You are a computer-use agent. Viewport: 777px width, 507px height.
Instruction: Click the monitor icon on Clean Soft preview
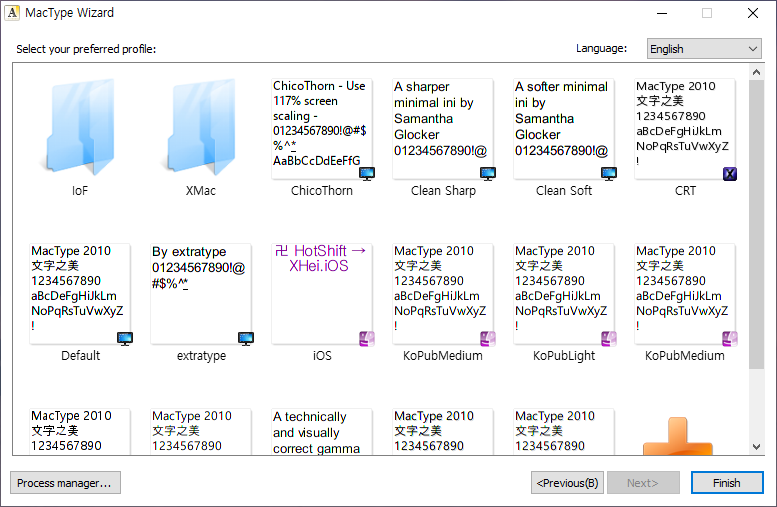[x=609, y=173]
